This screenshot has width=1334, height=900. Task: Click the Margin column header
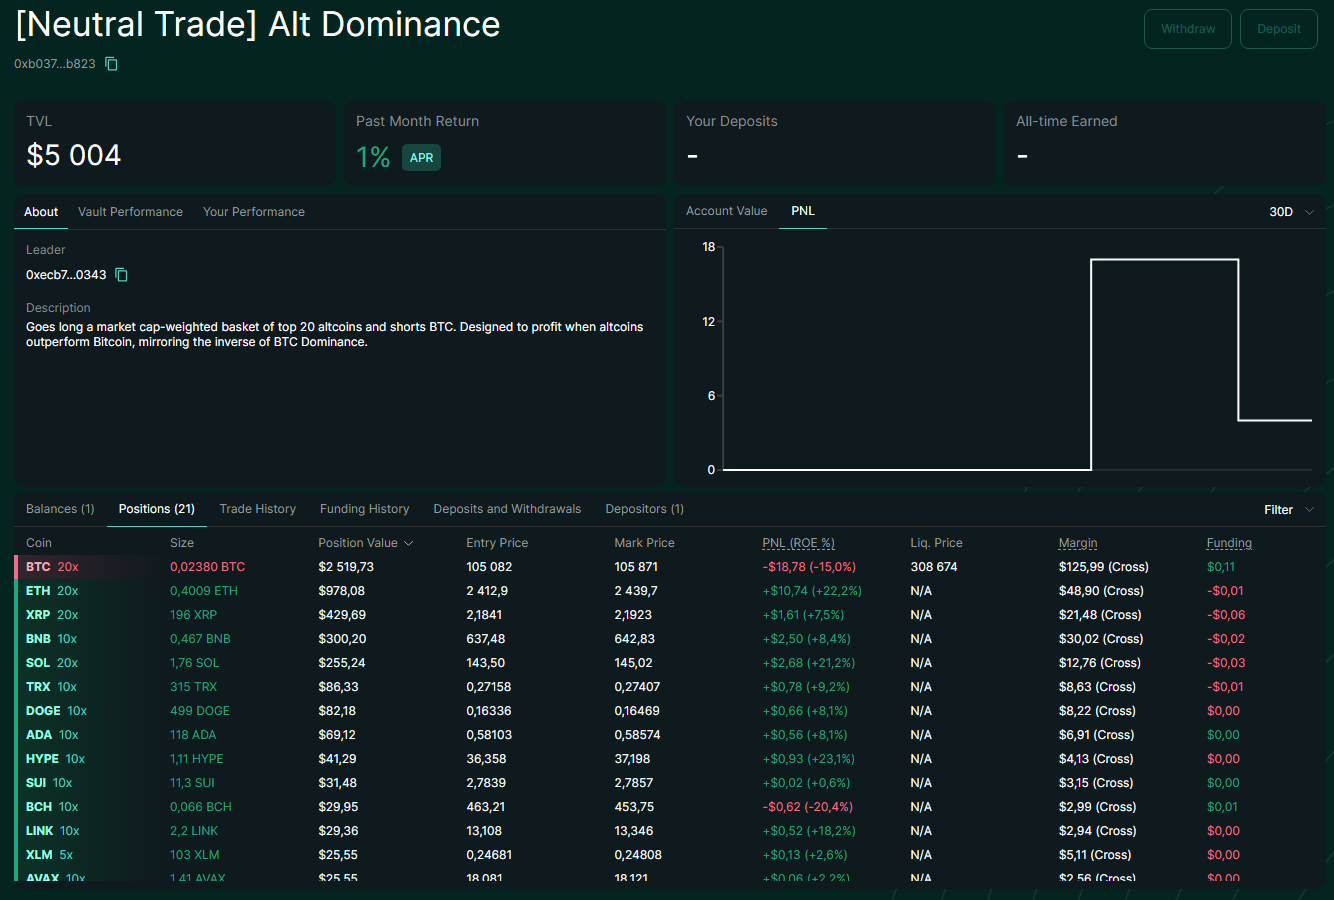point(1077,543)
